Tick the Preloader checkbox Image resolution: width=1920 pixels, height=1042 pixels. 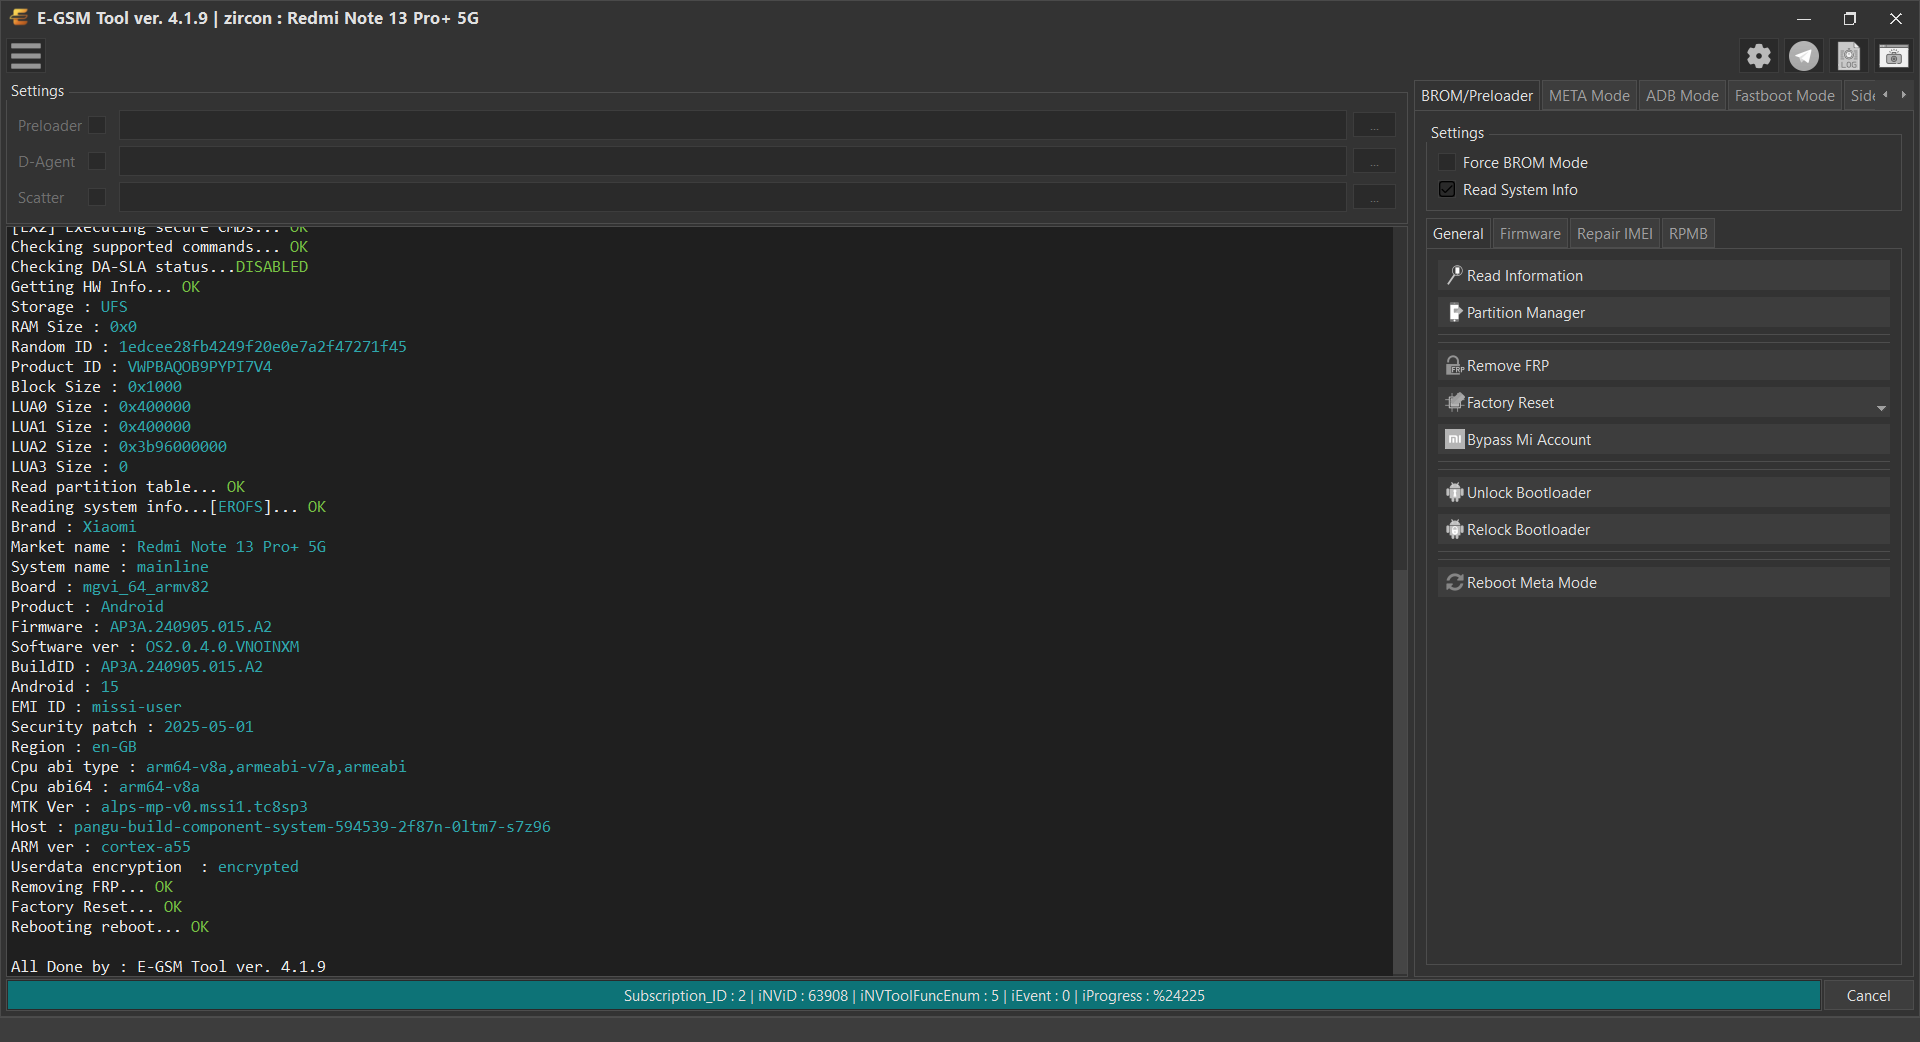pyautogui.click(x=97, y=125)
